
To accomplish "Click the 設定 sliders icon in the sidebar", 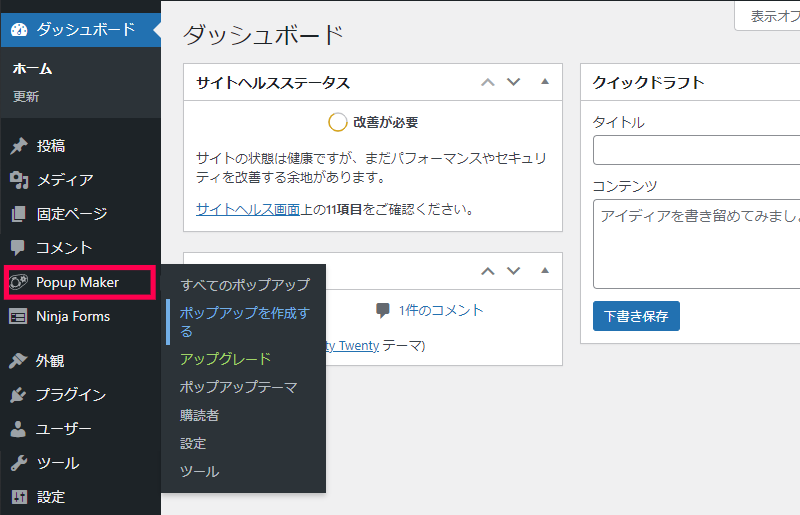I will (x=19, y=497).
